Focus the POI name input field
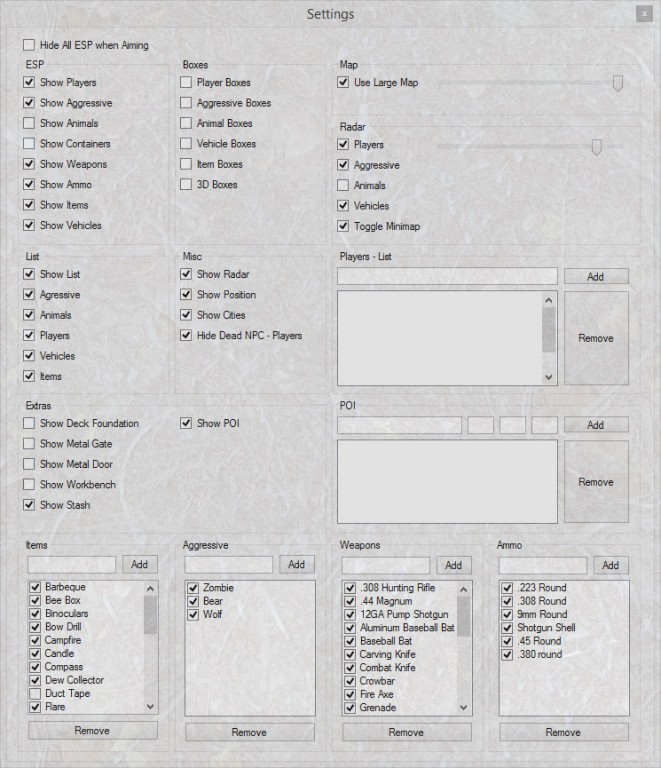Viewport: 661px width, 768px height. (x=400, y=425)
